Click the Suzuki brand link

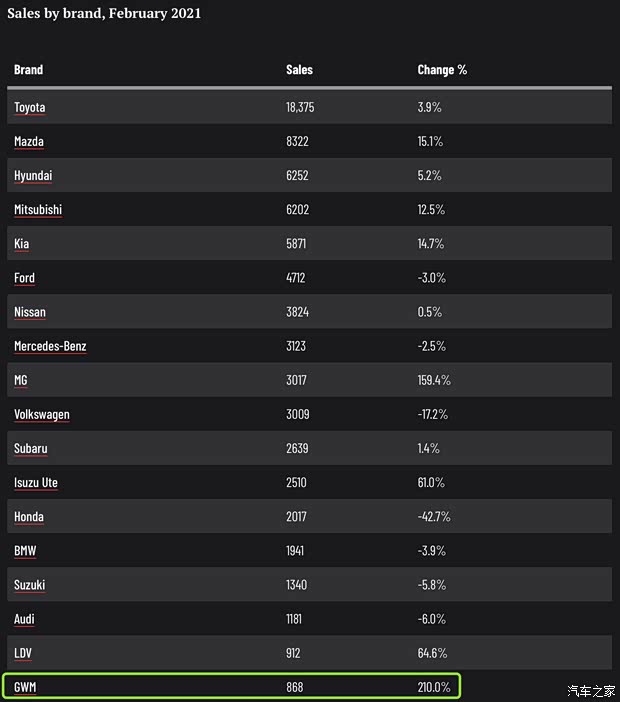[x=30, y=585]
